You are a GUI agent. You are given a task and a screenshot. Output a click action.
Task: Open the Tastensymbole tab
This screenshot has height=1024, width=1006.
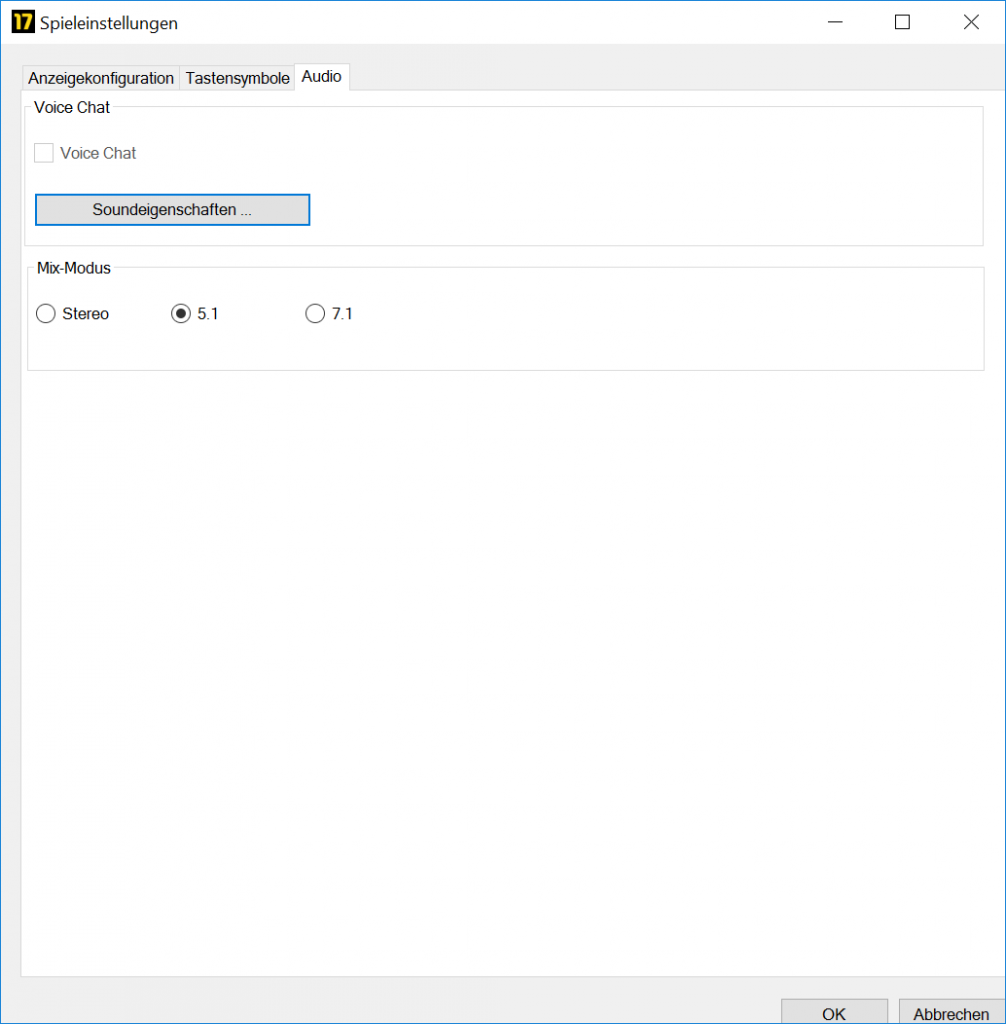237,78
